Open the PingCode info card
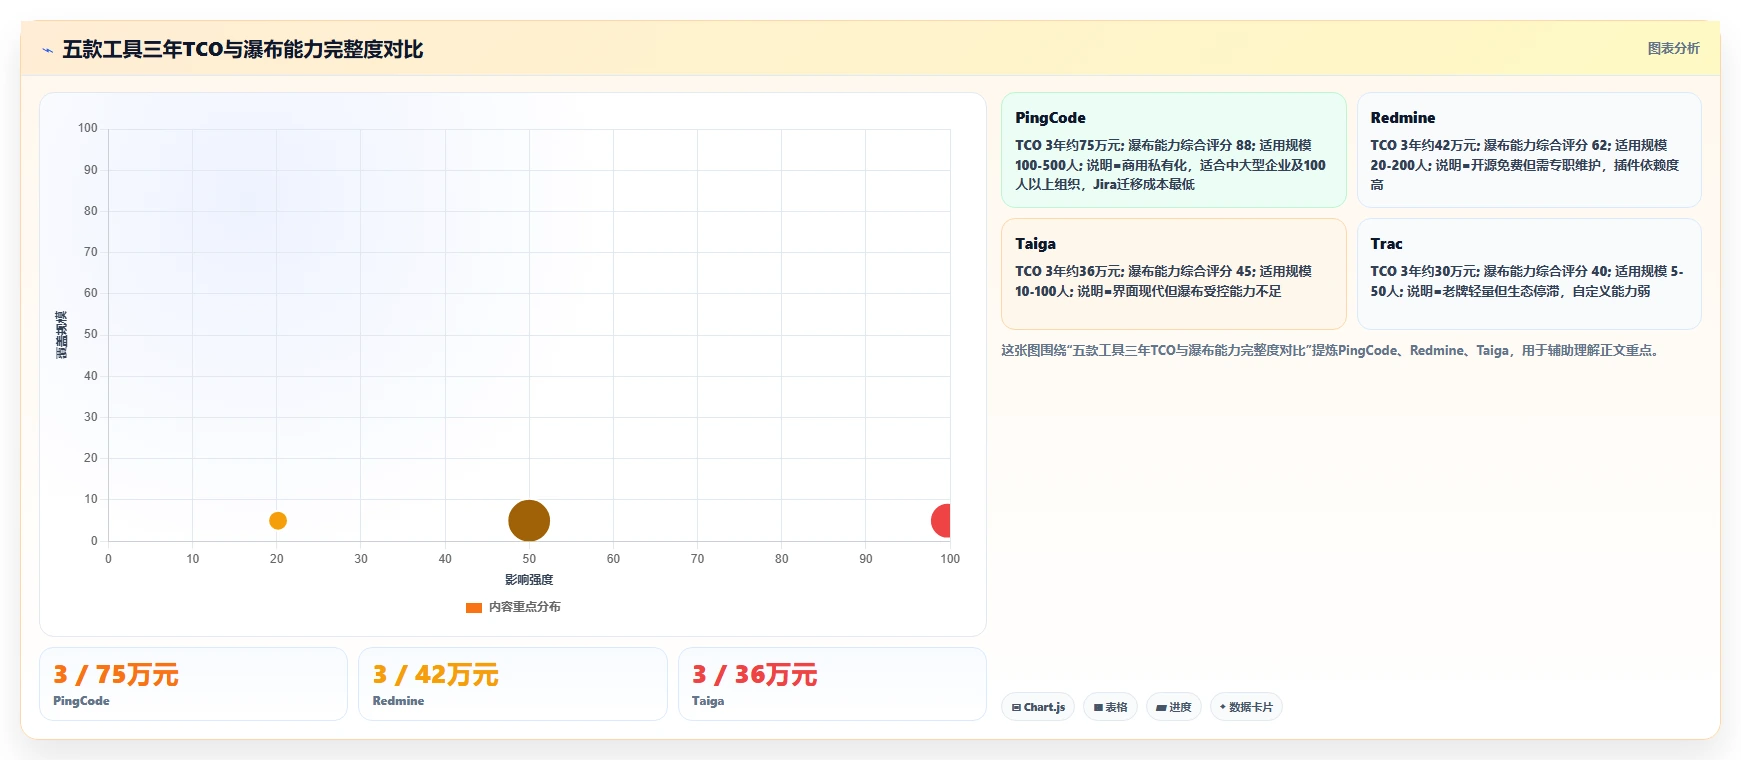 click(x=1174, y=150)
